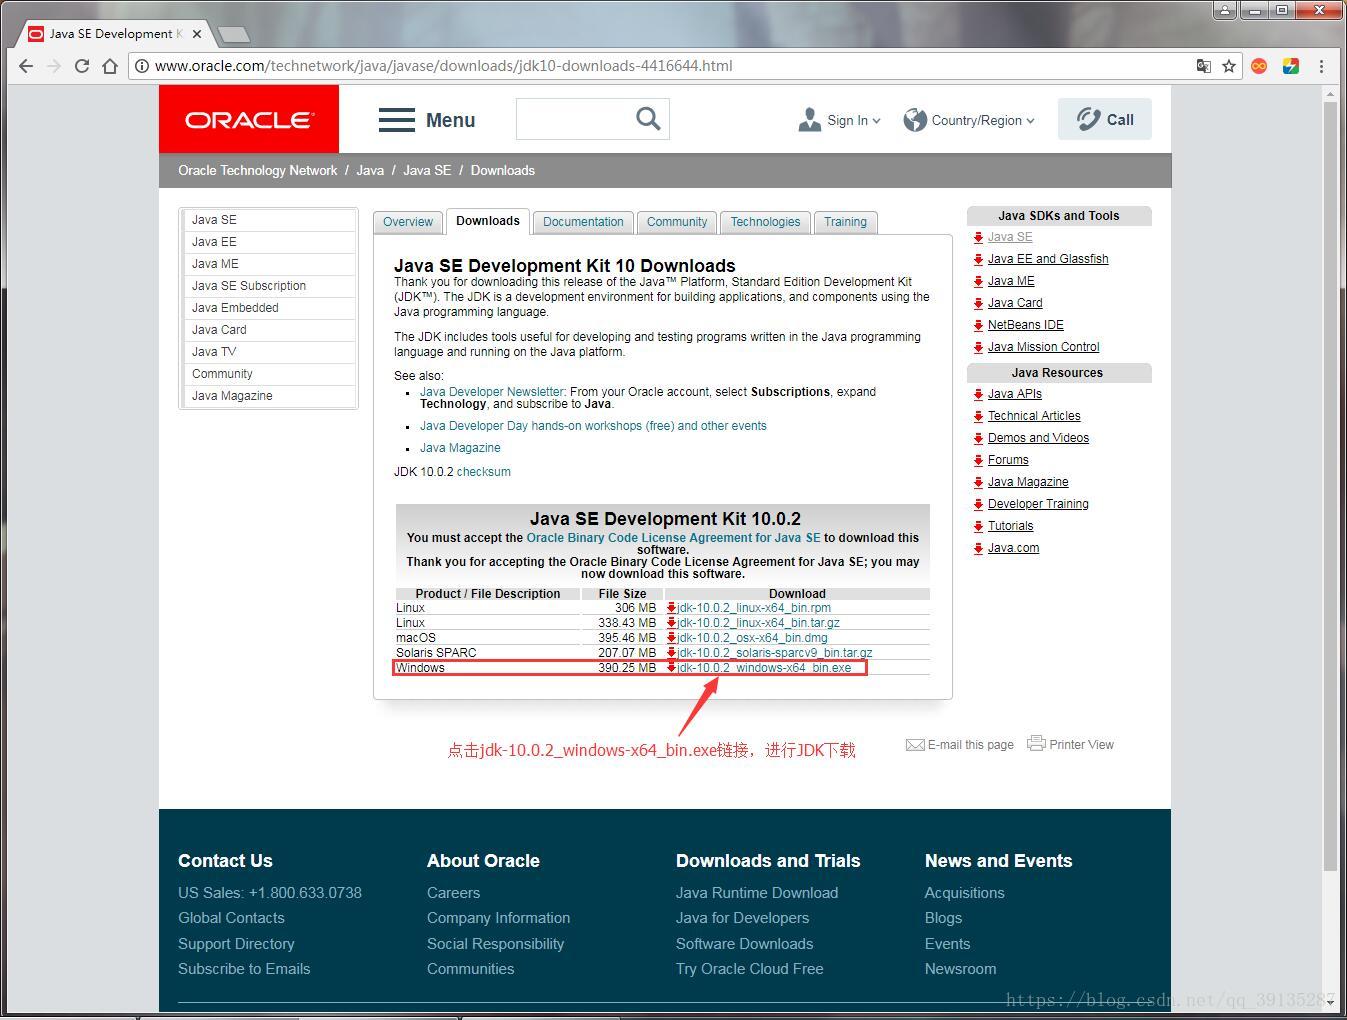Viewport: 1347px width, 1020px height.
Task: Reload the page with the refresh icon
Action: pyautogui.click(x=82, y=66)
